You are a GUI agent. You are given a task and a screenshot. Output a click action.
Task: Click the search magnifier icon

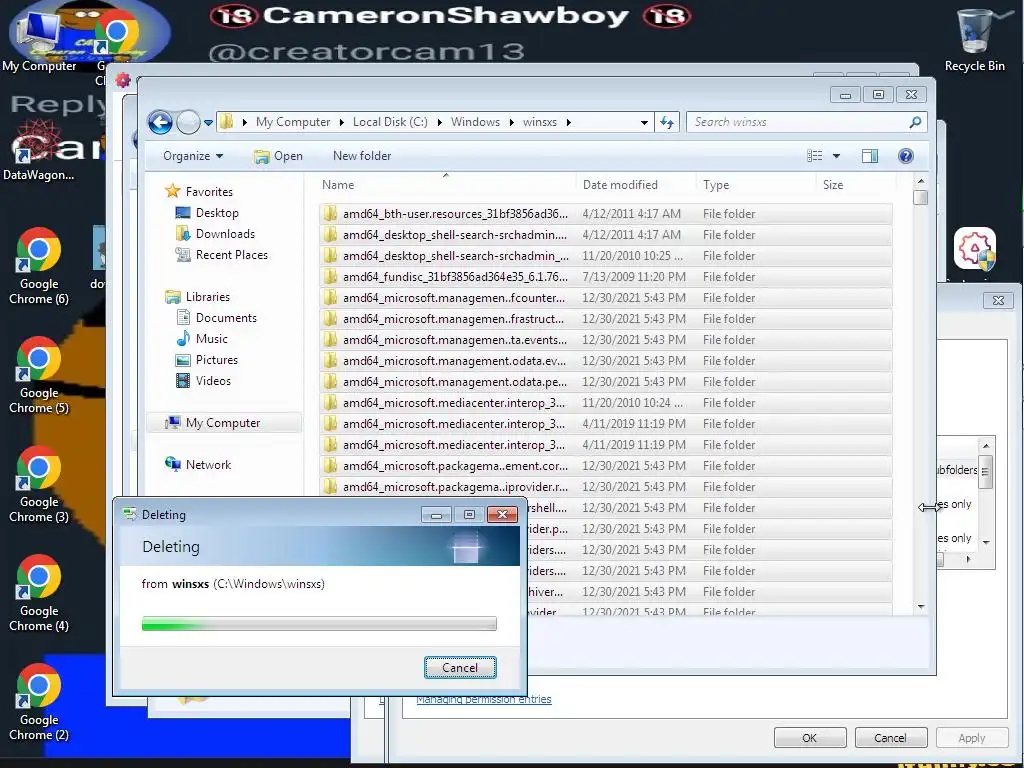[915, 122]
